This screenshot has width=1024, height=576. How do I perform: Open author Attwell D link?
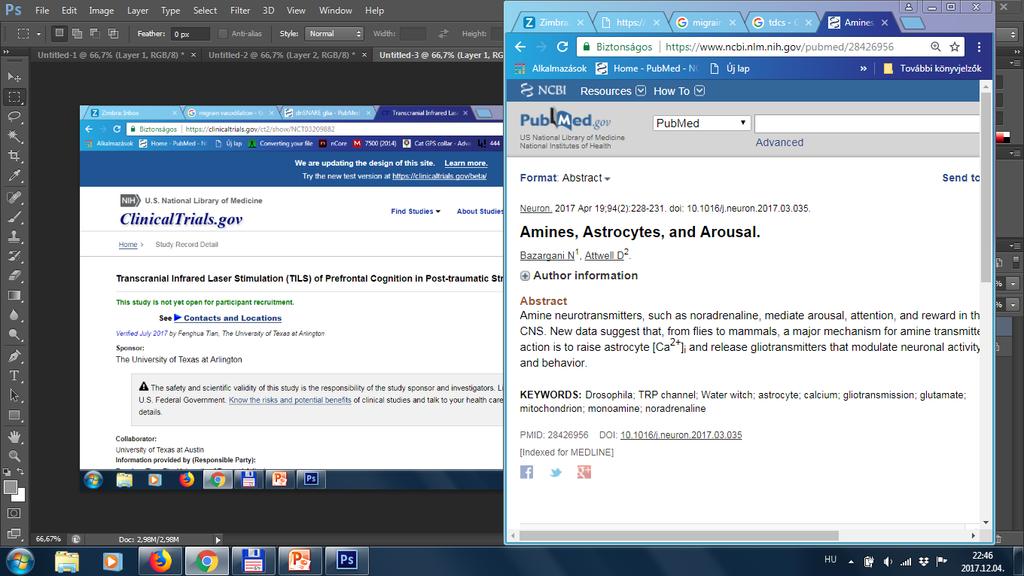604,255
